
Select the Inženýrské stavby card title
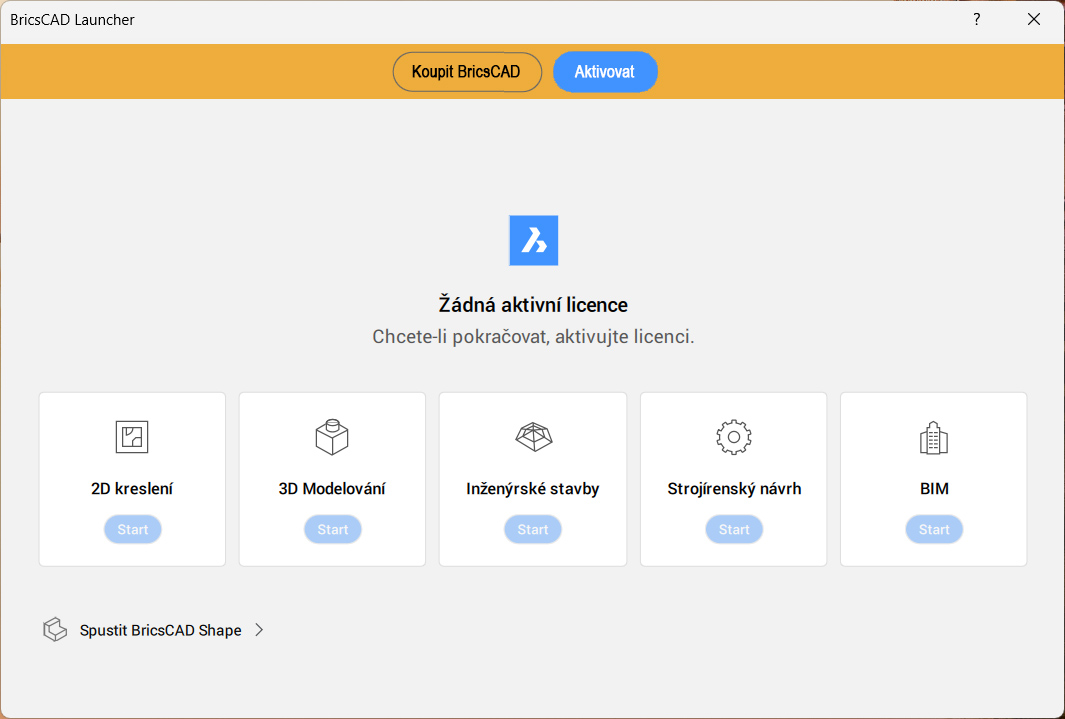pos(533,489)
